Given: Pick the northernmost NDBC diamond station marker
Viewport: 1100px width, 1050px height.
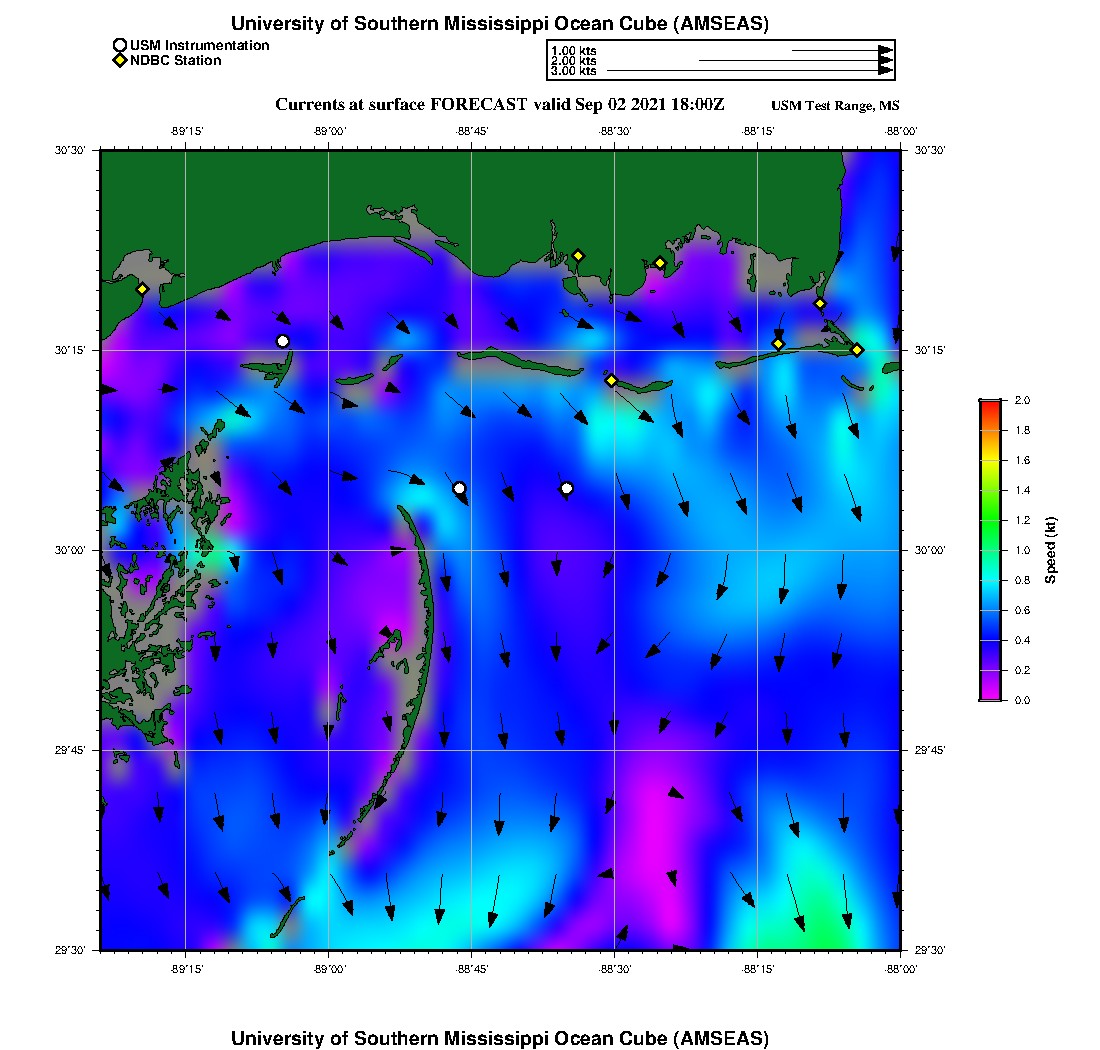Looking at the screenshot, I should (578, 255).
